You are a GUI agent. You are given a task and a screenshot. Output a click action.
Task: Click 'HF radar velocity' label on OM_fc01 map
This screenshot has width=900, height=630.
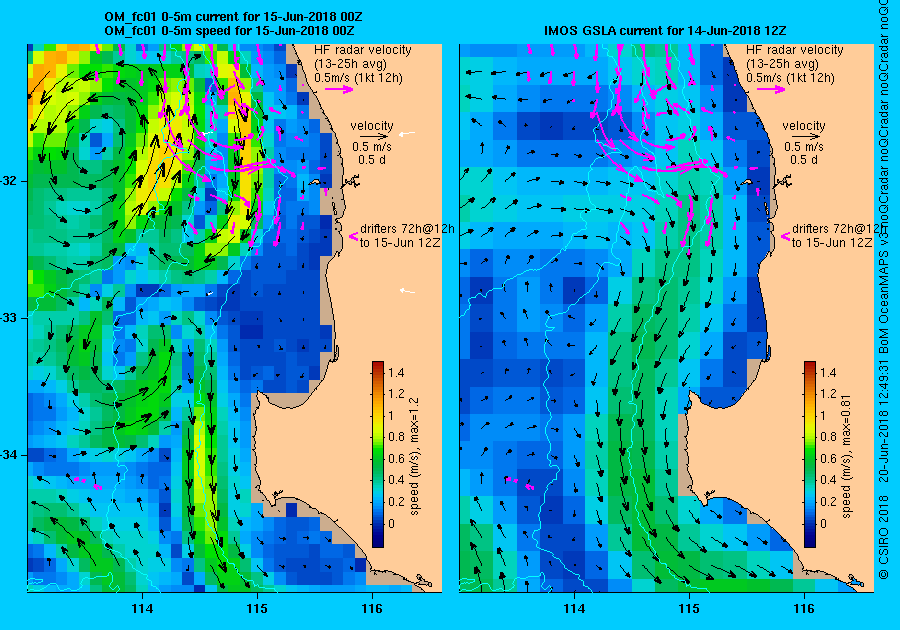[x=363, y=50]
